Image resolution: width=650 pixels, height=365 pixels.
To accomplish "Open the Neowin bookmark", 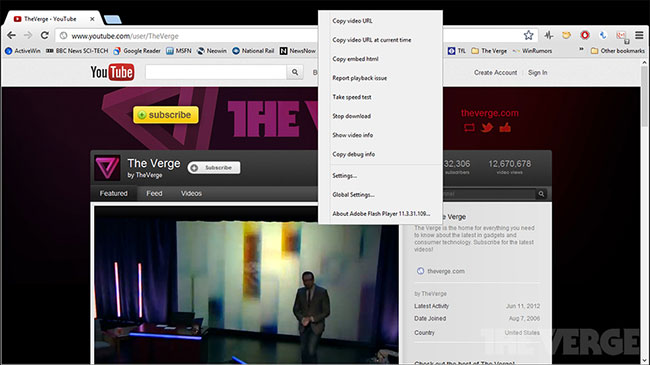I will pyautogui.click(x=212, y=51).
